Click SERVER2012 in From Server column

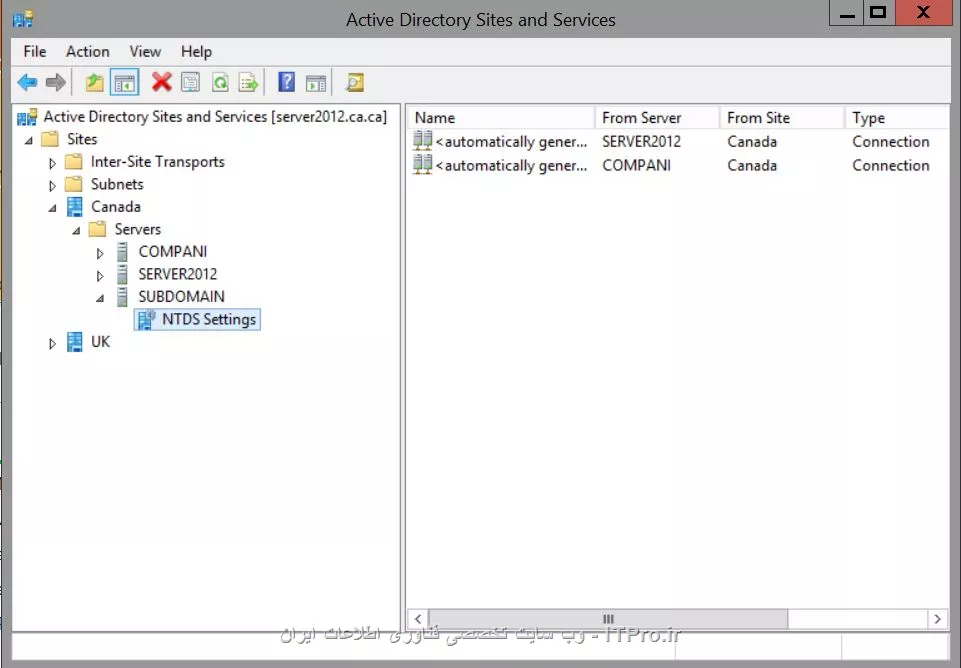[x=641, y=142]
